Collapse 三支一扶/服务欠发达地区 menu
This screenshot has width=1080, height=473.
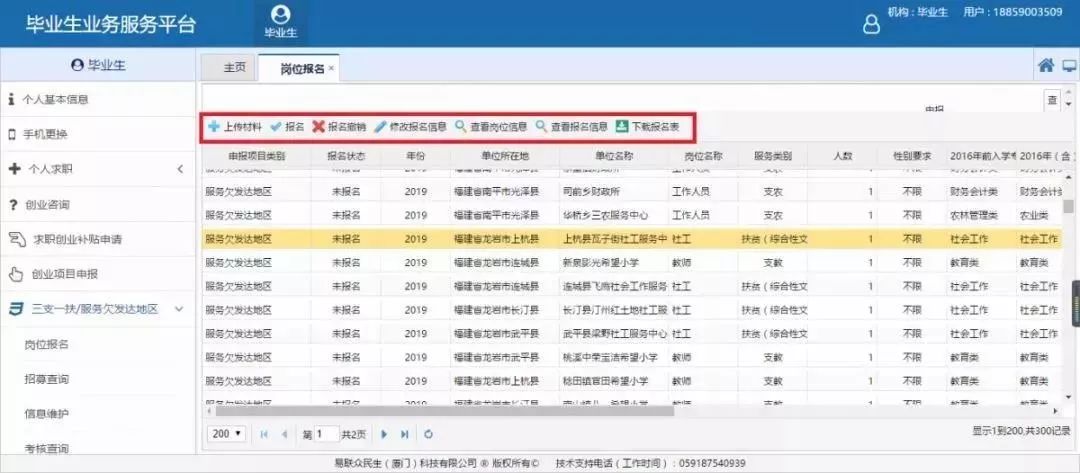tap(179, 309)
